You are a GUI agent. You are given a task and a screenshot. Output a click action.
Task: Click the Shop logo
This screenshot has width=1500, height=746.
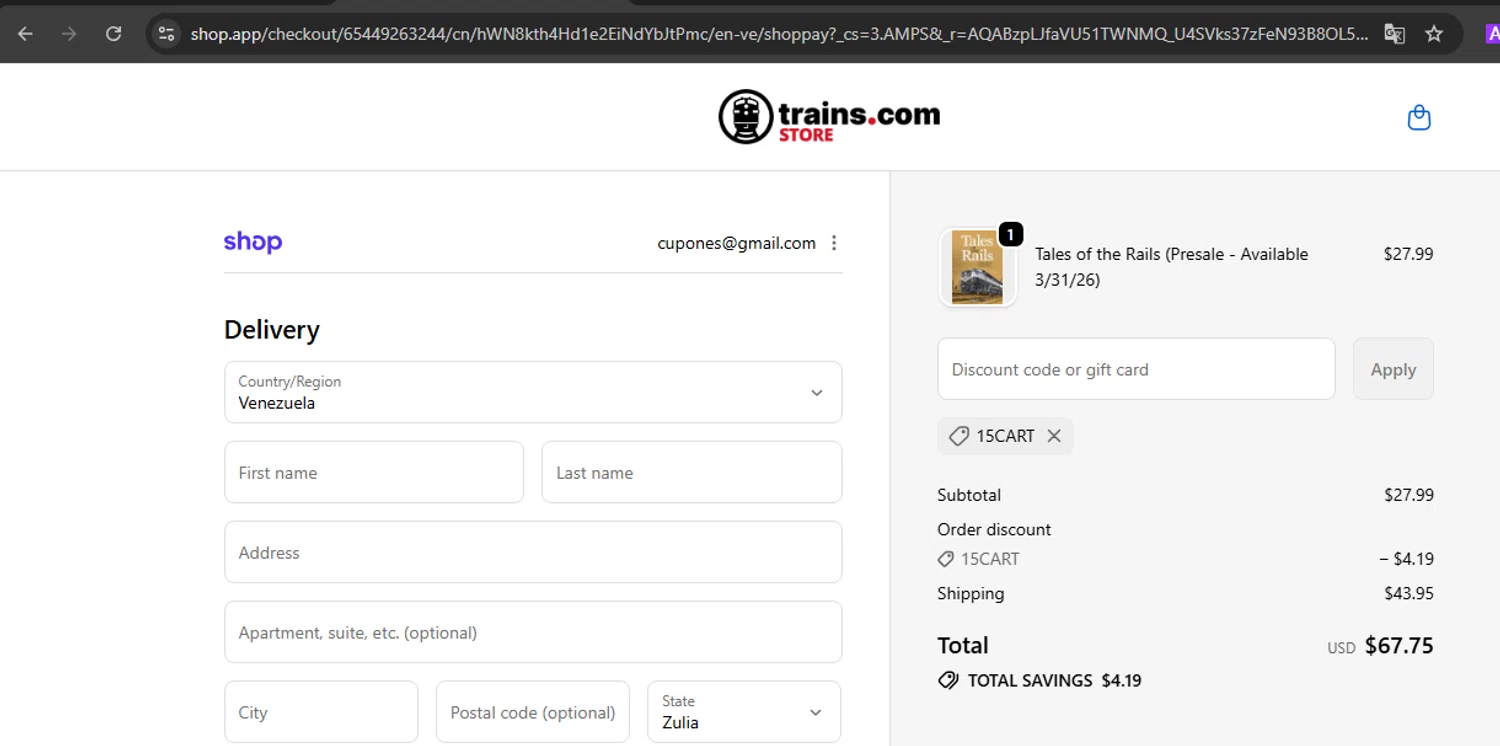pos(253,242)
